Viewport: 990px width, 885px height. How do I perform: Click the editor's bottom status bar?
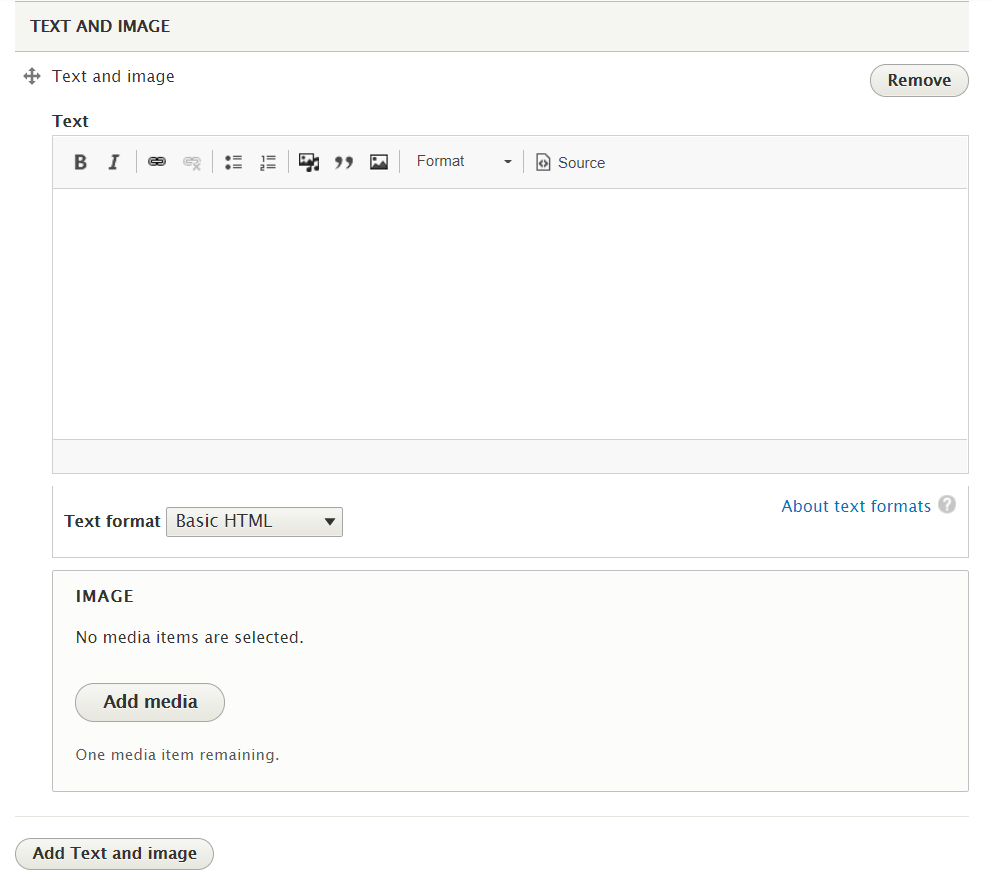510,456
